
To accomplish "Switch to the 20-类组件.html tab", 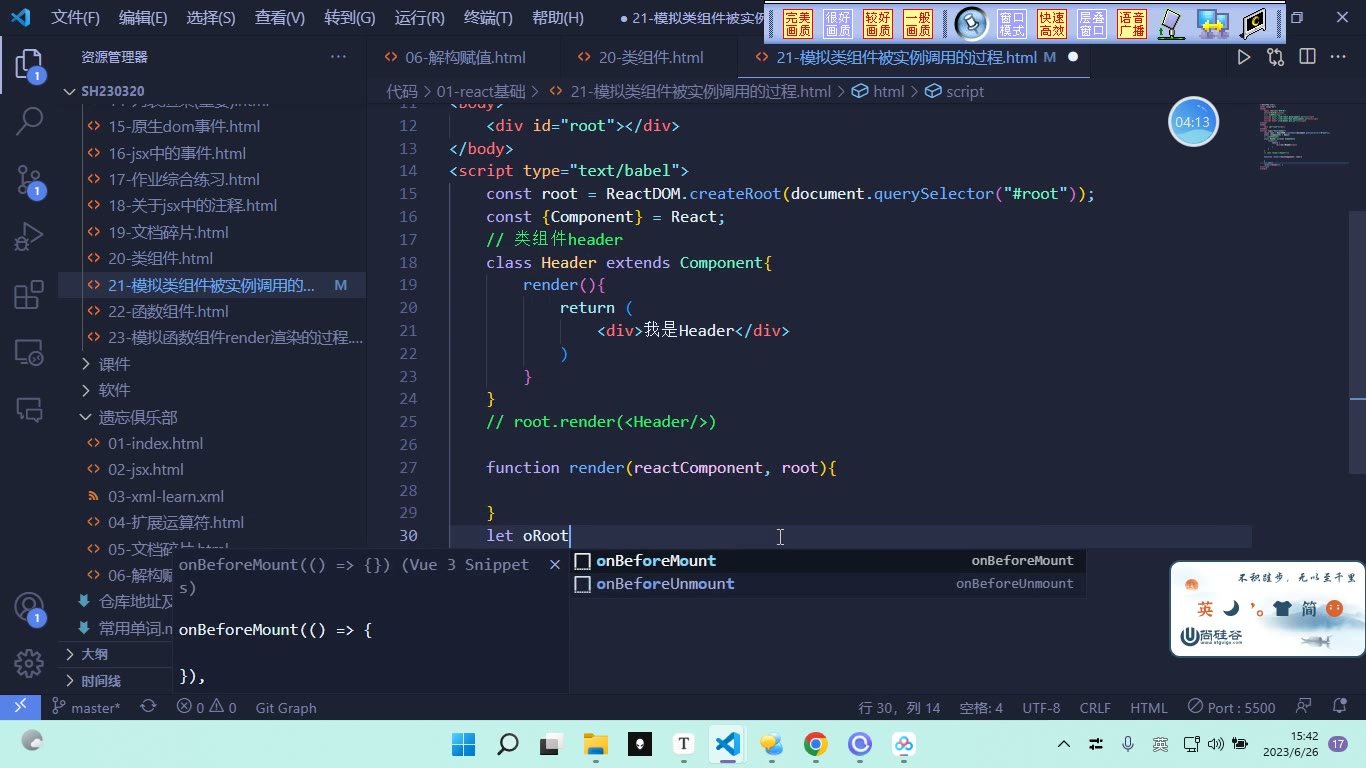I will tap(651, 57).
